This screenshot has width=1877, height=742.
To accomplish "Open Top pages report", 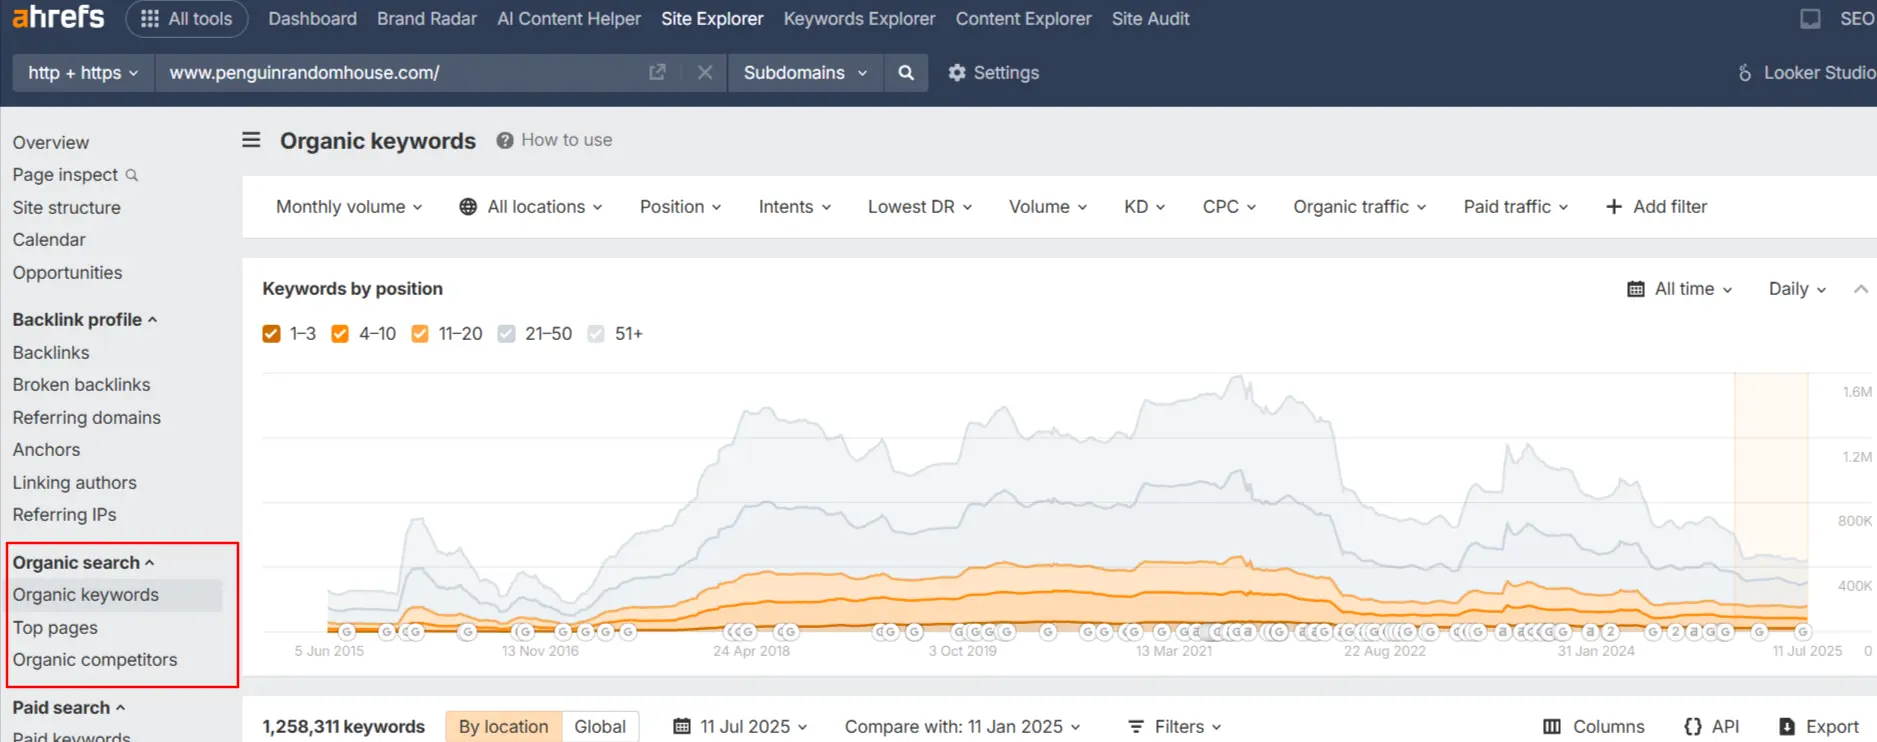I will [55, 628].
